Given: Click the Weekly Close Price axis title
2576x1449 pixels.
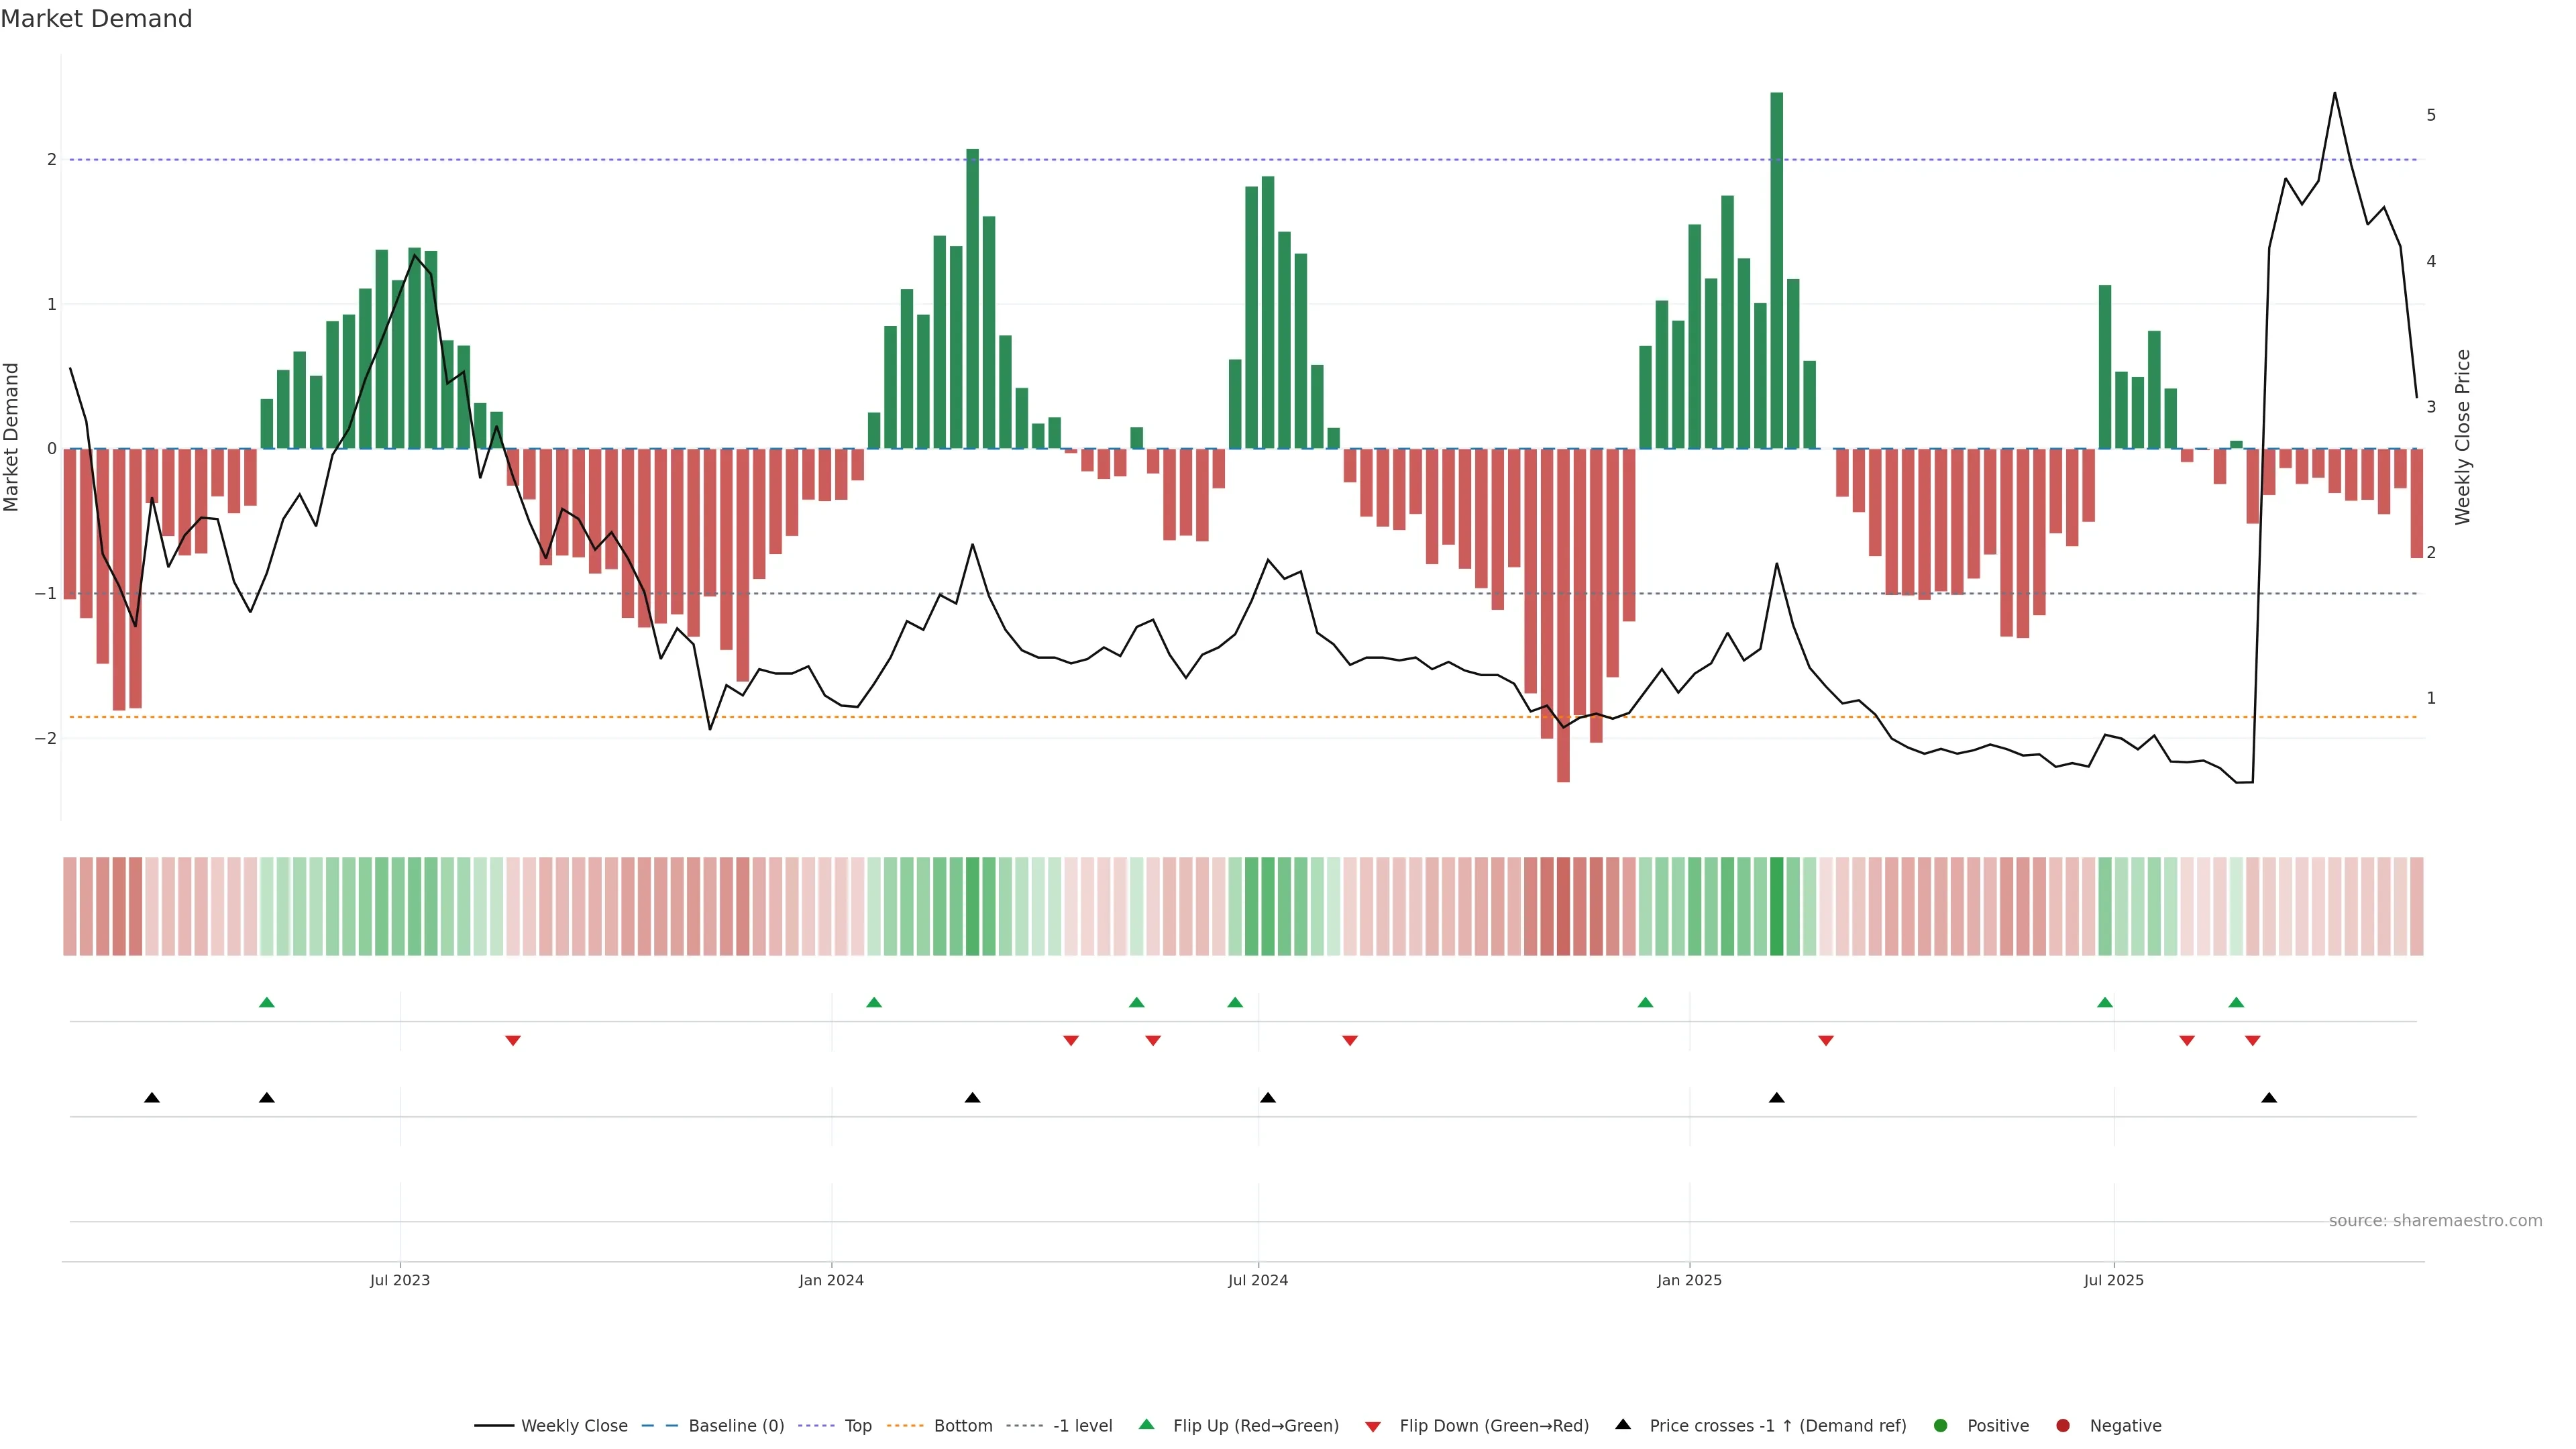Looking at the screenshot, I should pos(2462,437).
